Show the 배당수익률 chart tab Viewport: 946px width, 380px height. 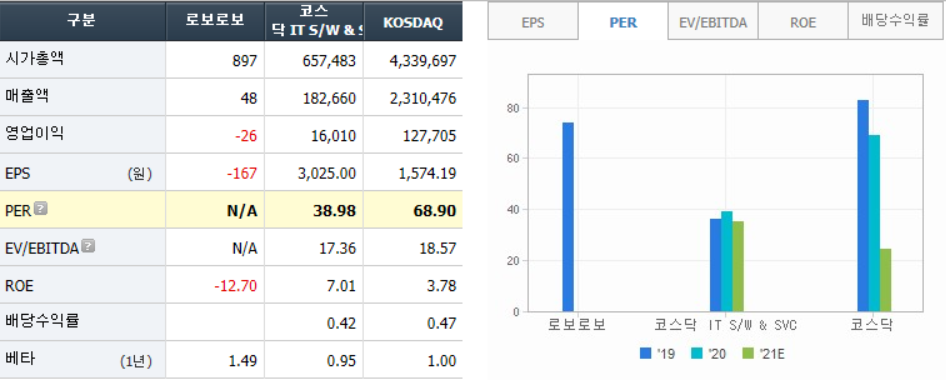895,22
